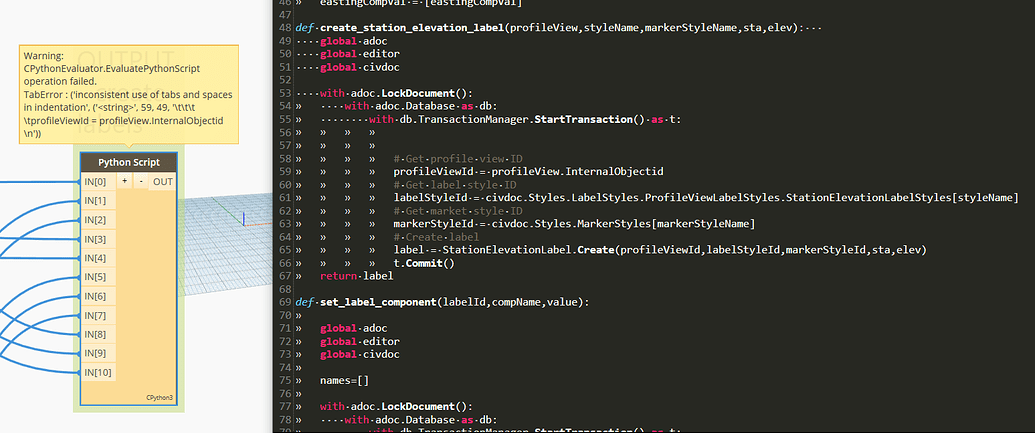Click 't.Commit()' on line 66

[x=424, y=263]
